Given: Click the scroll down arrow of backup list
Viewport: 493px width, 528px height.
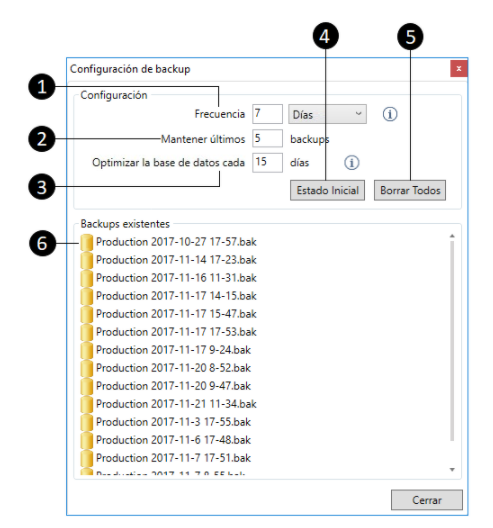Looking at the screenshot, I should click(452, 469).
